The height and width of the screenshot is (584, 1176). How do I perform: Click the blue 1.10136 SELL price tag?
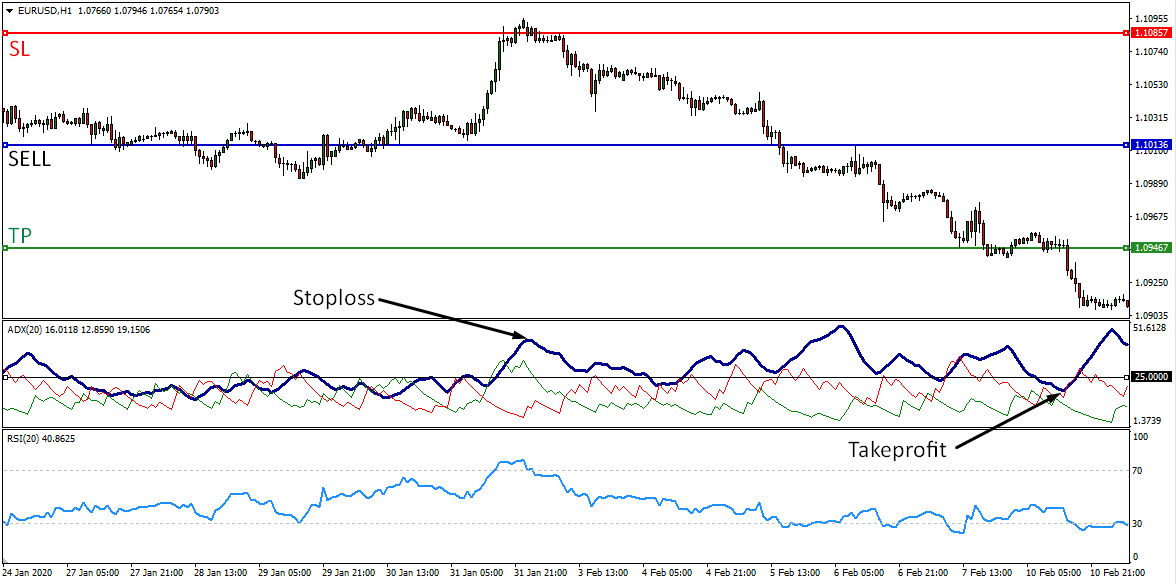tap(1151, 144)
